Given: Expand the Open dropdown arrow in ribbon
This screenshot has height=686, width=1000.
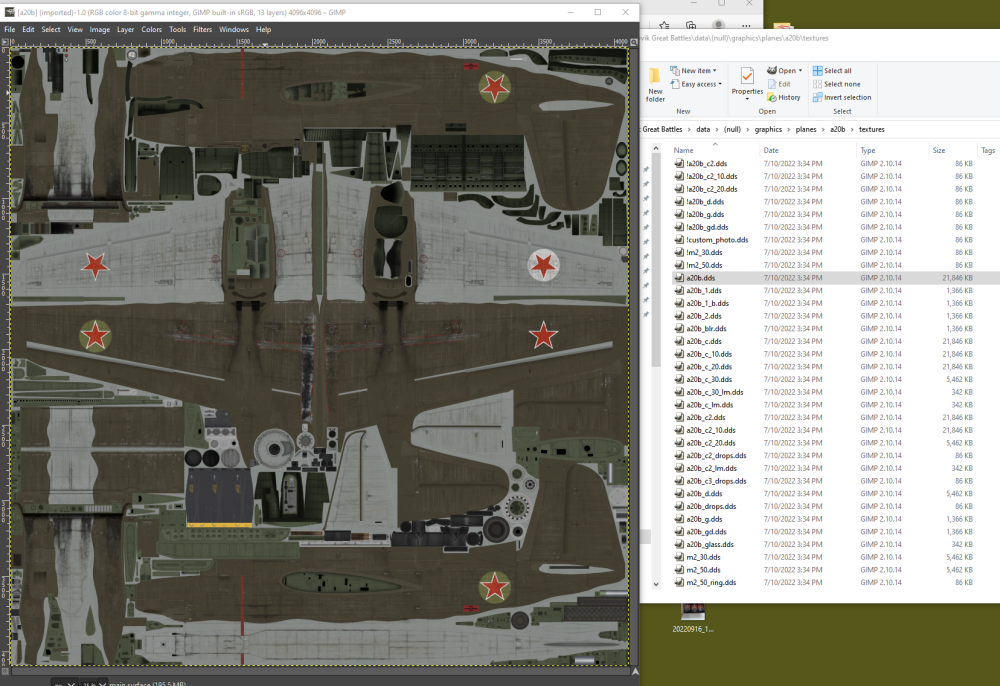Looking at the screenshot, I should point(800,71).
